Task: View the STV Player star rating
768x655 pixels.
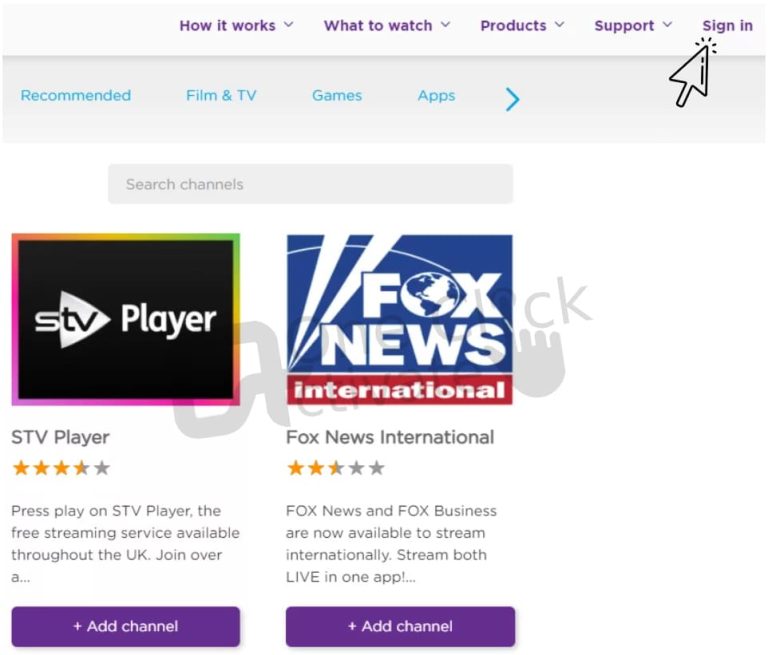Action: 61,468
